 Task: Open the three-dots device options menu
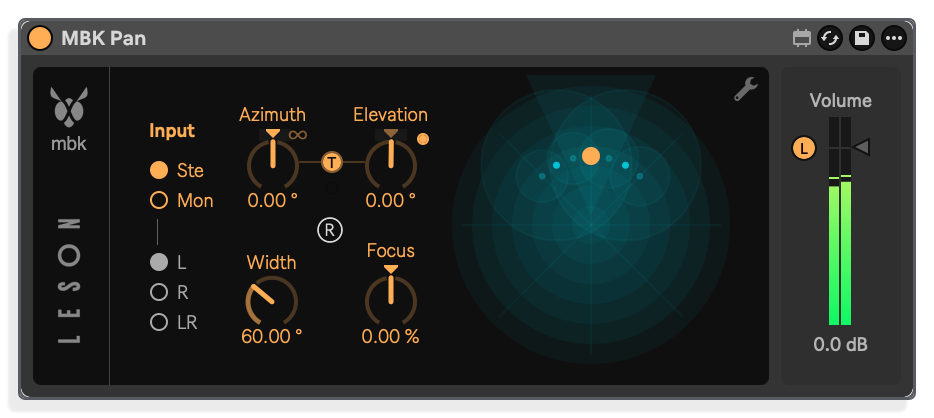tap(893, 39)
